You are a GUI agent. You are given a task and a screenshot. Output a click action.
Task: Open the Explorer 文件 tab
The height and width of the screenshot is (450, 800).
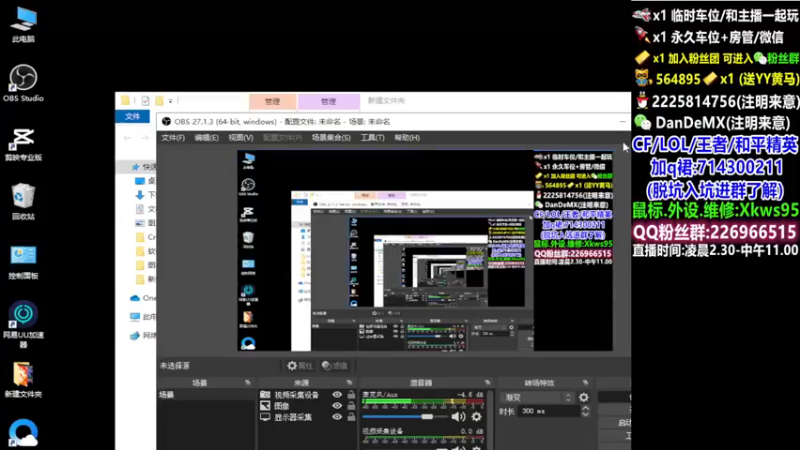[133, 117]
